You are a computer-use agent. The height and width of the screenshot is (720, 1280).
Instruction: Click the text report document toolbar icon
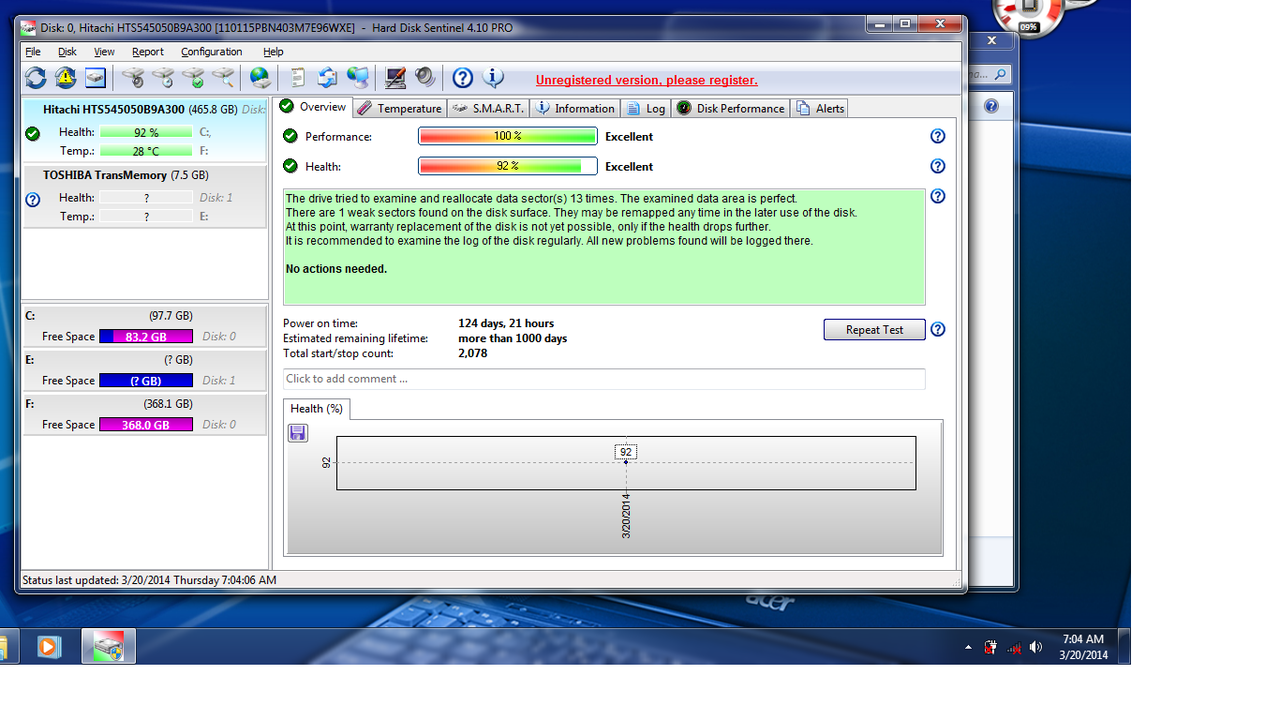tap(298, 77)
